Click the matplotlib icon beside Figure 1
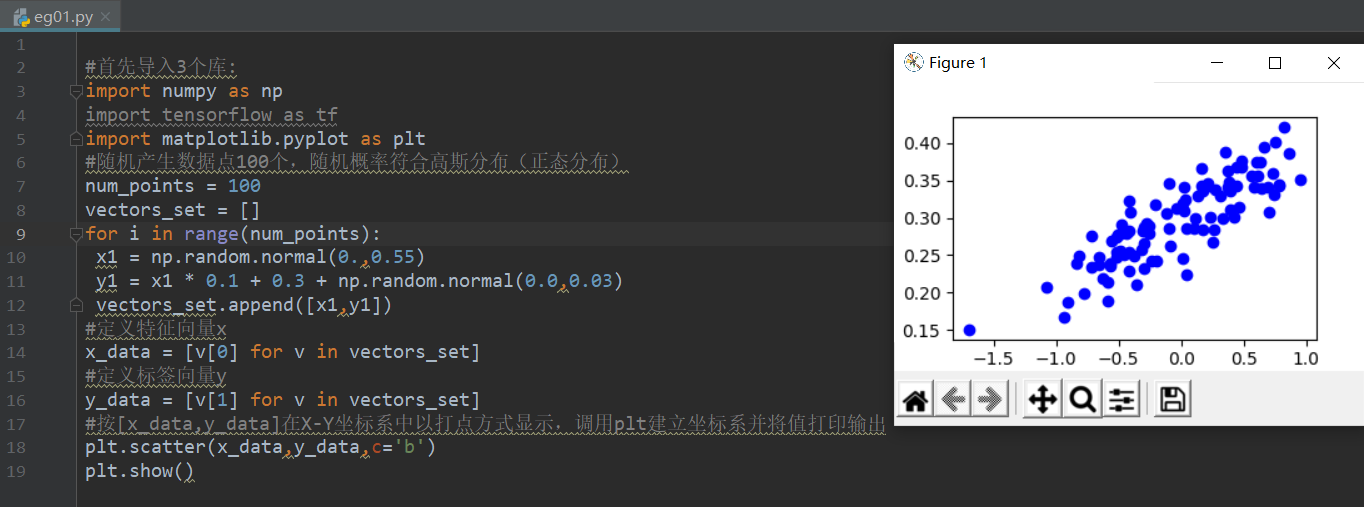The image size is (1364, 507). (x=913, y=63)
